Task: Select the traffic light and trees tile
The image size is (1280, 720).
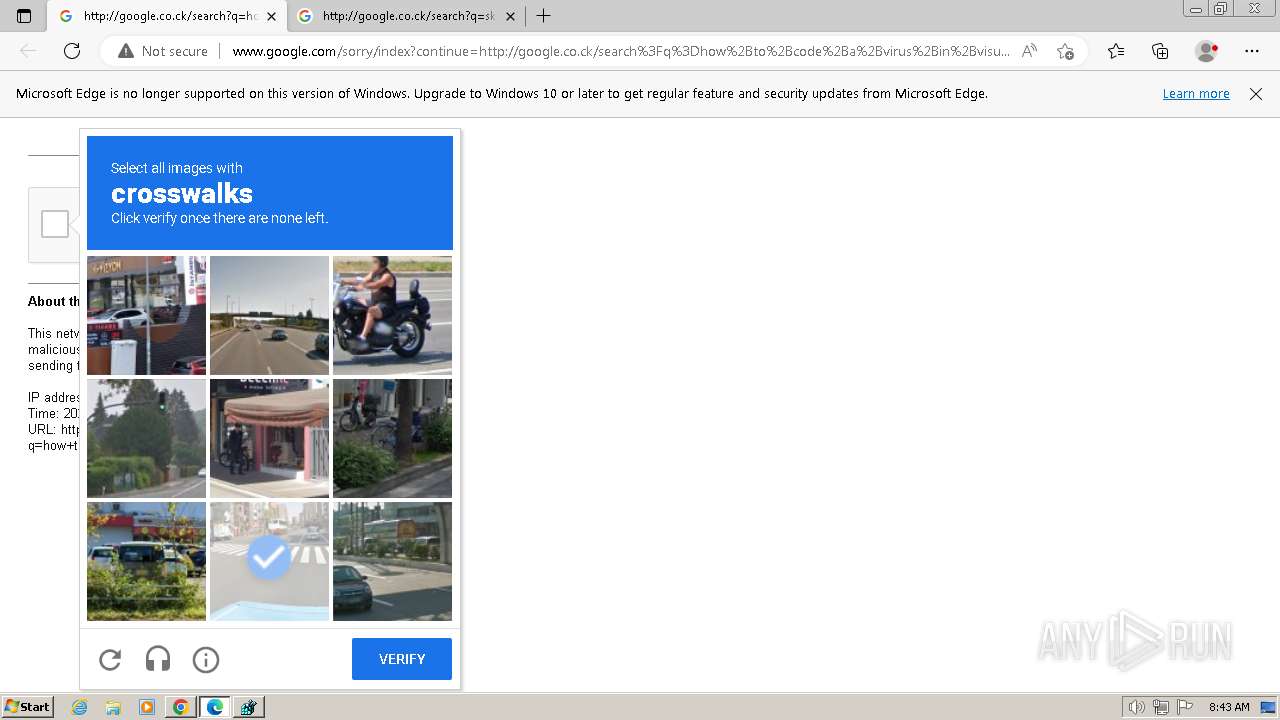Action: pos(146,438)
